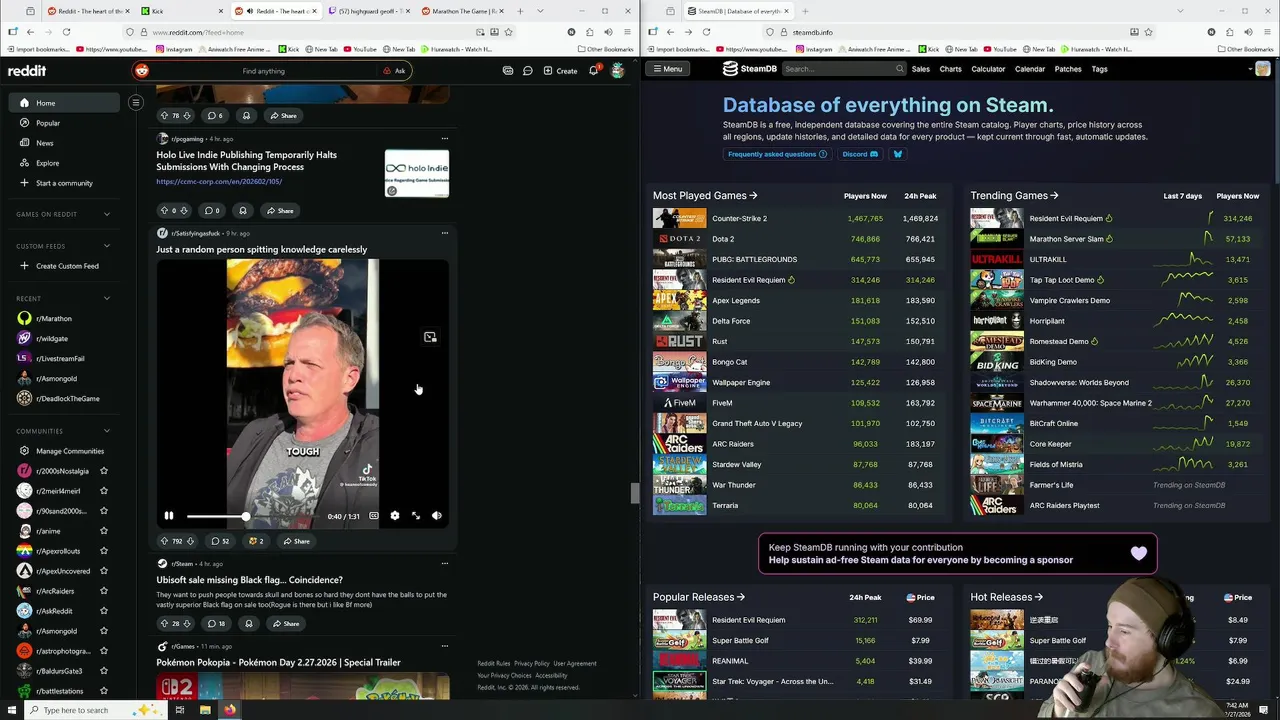Click SteamDB search magnifier icon
1280x720 pixels.
[x=900, y=69]
